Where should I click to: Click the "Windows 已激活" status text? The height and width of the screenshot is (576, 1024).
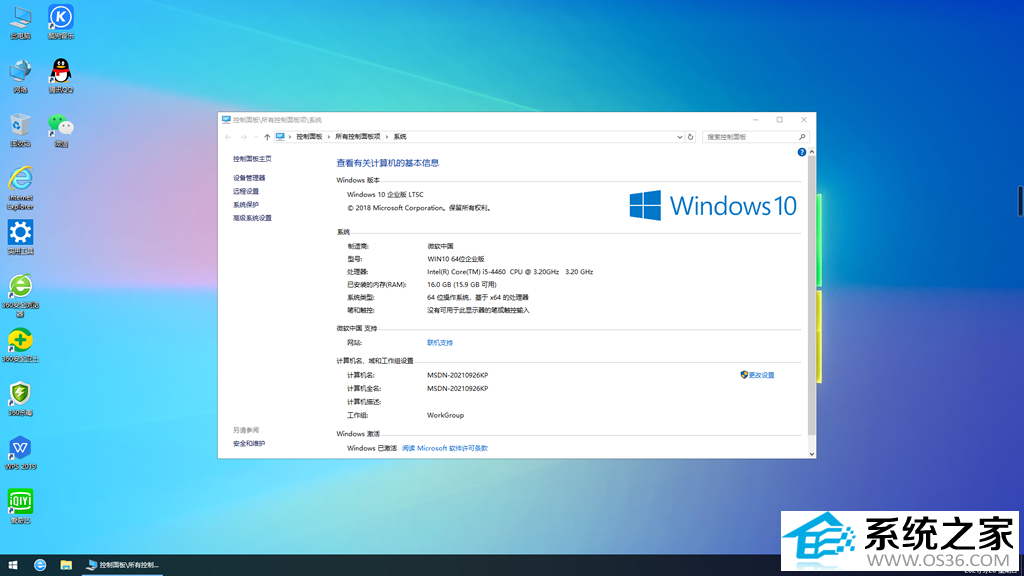372,449
